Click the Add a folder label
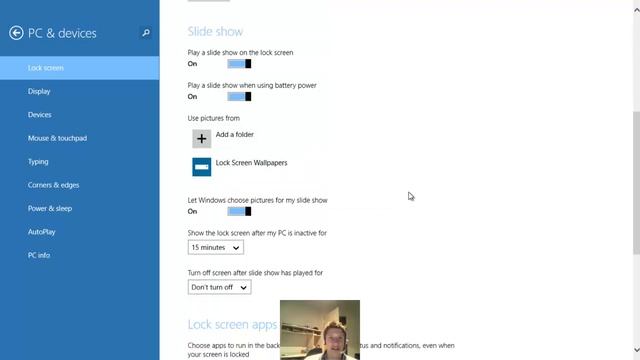 pyautogui.click(x=235, y=134)
